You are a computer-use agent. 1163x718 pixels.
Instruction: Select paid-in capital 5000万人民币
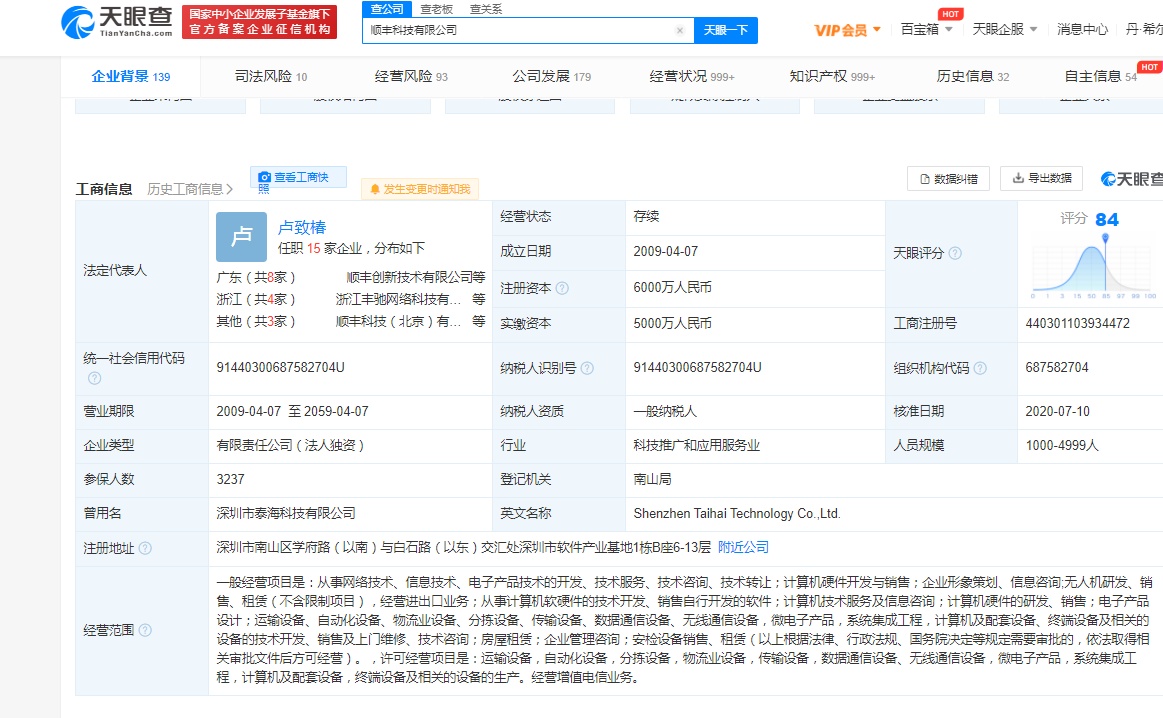click(673, 323)
